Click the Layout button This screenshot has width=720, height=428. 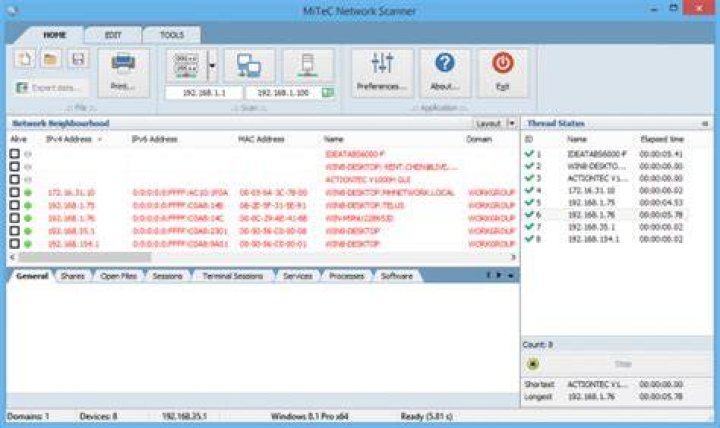pos(489,123)
